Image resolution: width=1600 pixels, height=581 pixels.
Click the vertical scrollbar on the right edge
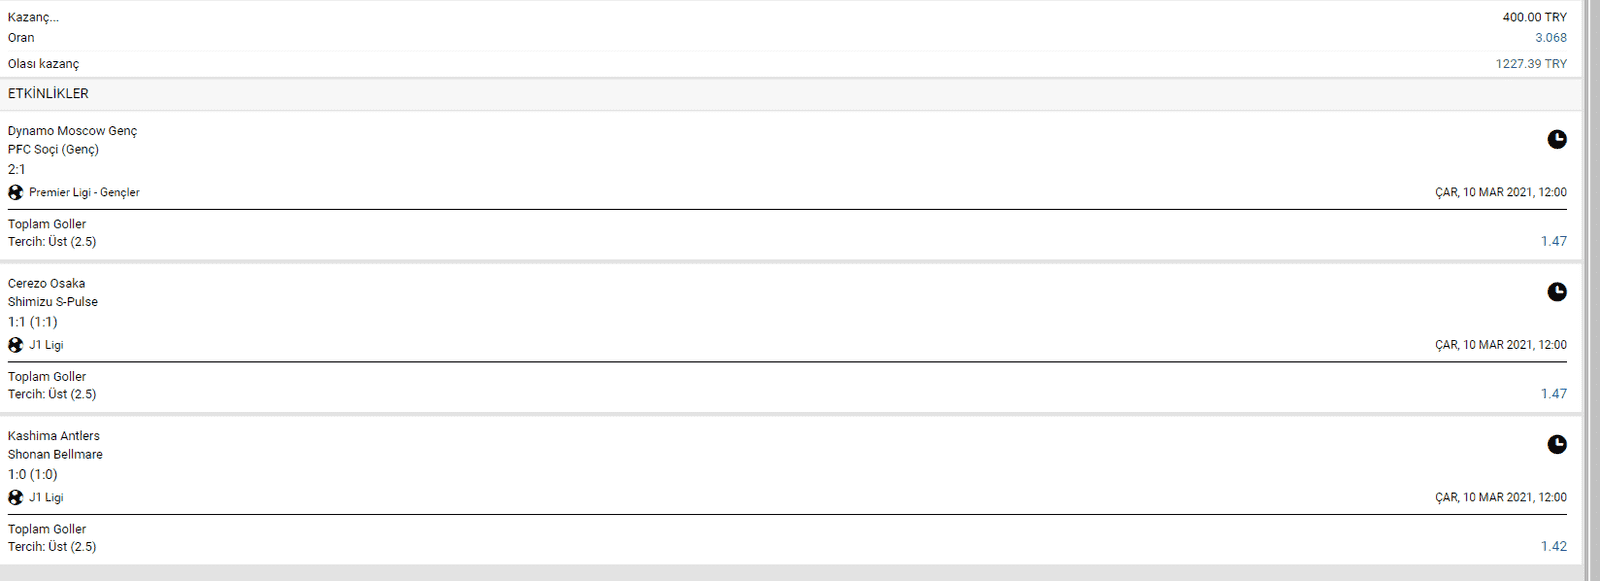[x=1591, y=290]
